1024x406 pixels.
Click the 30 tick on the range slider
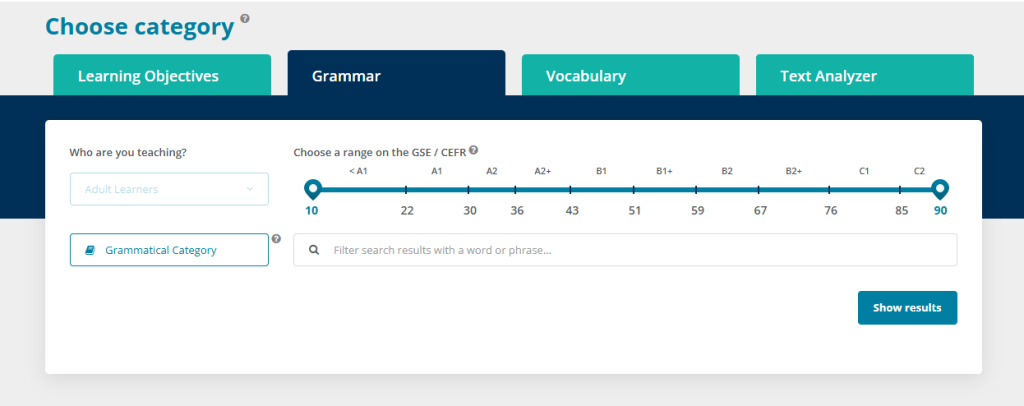[470, 190]
